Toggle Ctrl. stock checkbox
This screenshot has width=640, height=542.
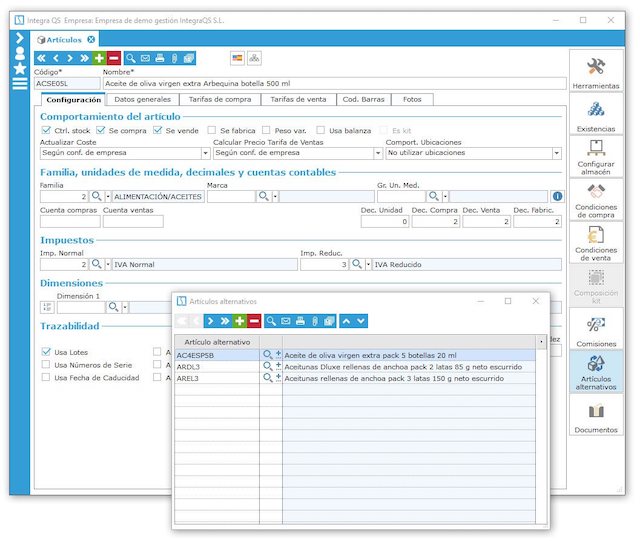click(x=46, y=130)
